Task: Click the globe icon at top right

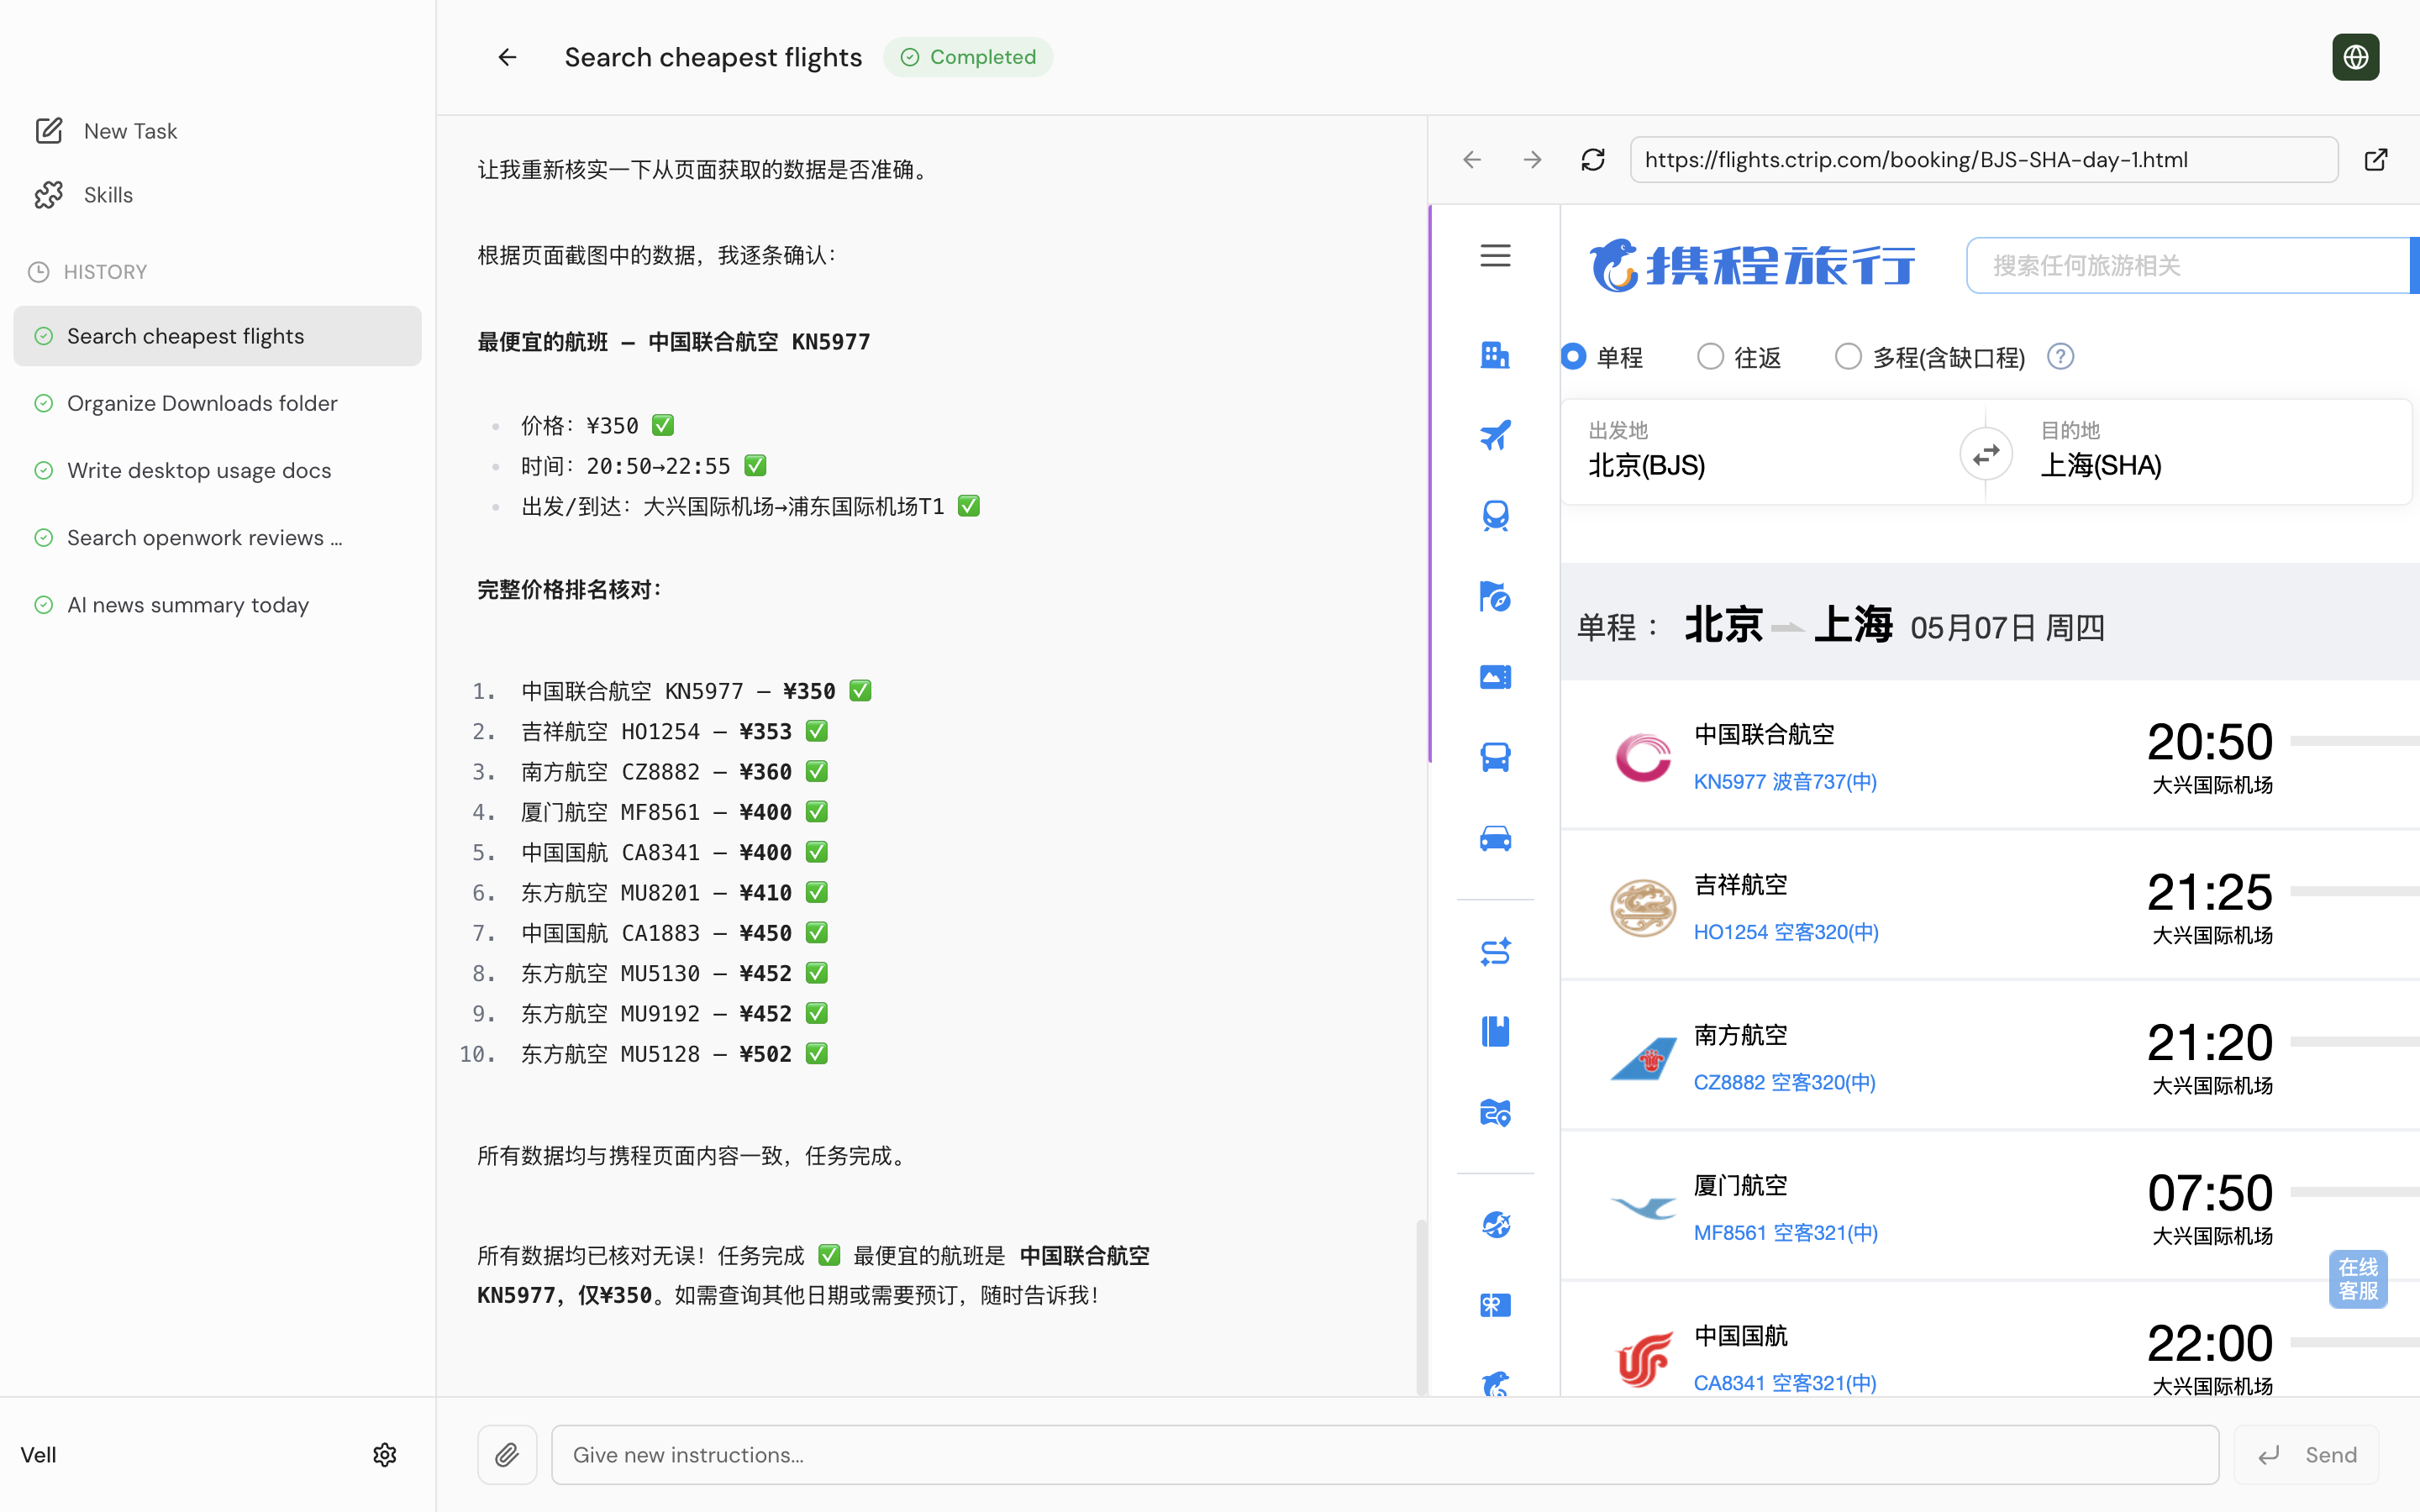Action: (2355, 57)
